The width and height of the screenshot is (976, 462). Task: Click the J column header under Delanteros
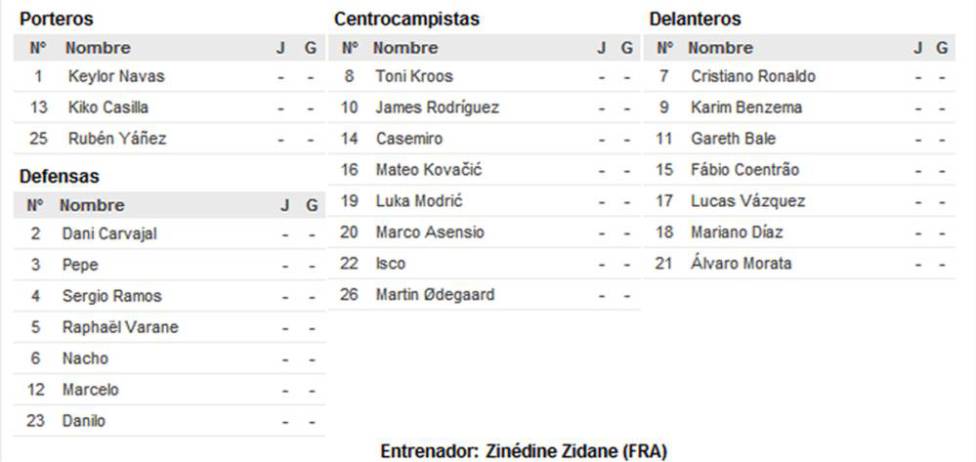pos(918,48)
